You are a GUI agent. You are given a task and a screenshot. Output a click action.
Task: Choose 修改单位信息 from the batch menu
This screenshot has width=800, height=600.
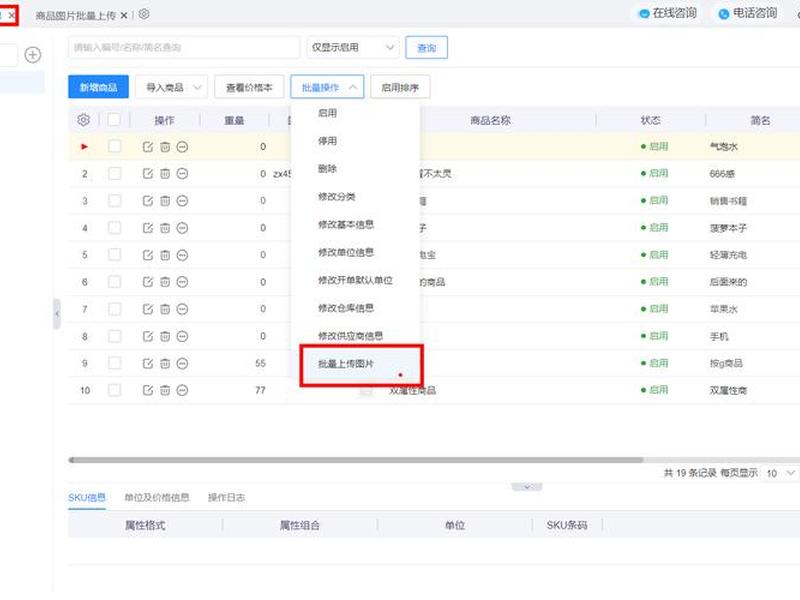click(x=345, y=253)
